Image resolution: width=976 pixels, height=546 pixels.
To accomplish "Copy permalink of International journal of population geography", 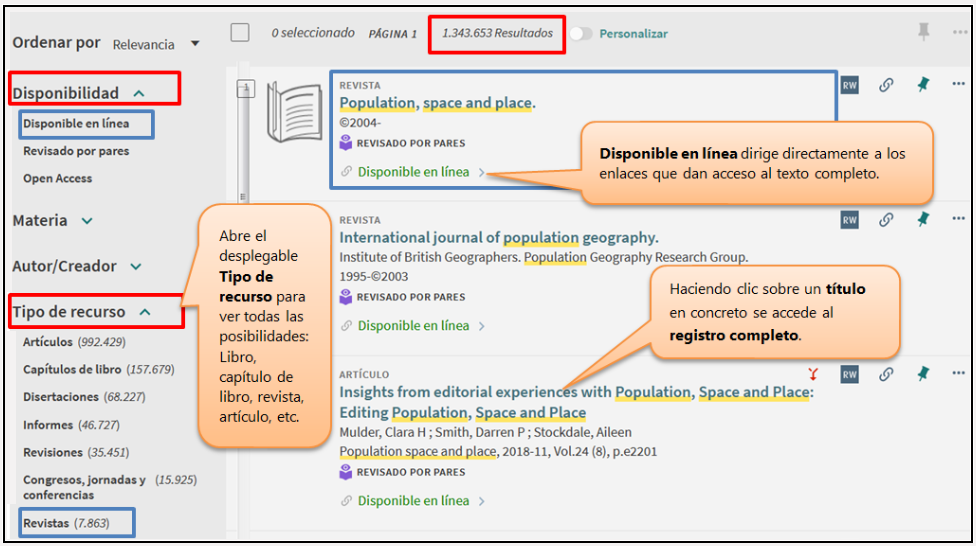I will (885, 220).
